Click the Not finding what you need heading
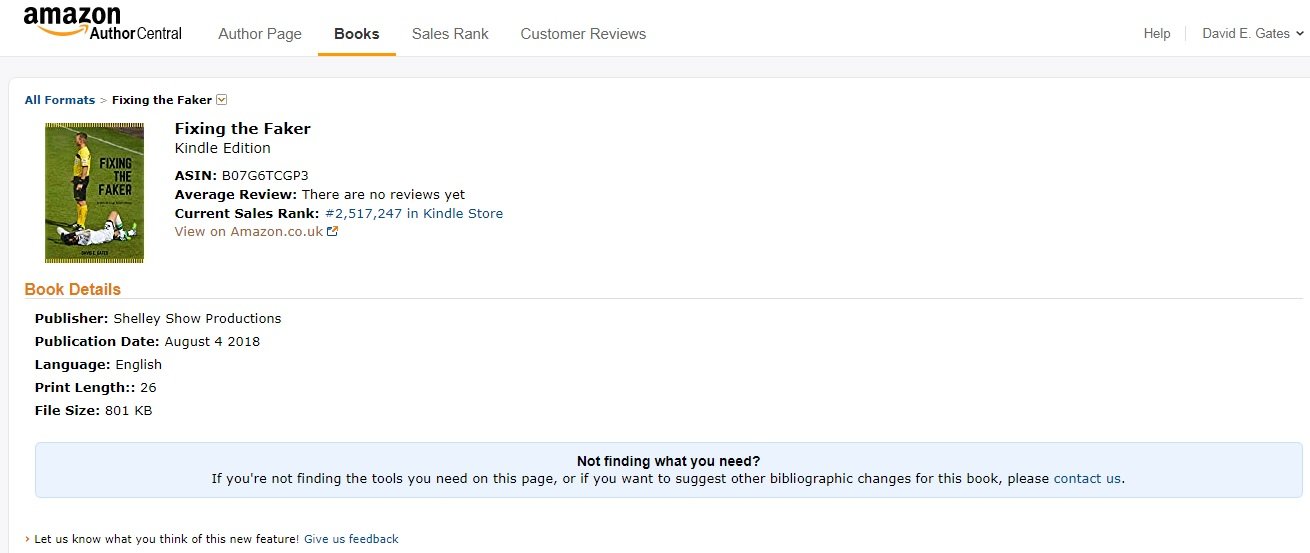Viewport: 1310px width, 553px height. tap(668, 461)
